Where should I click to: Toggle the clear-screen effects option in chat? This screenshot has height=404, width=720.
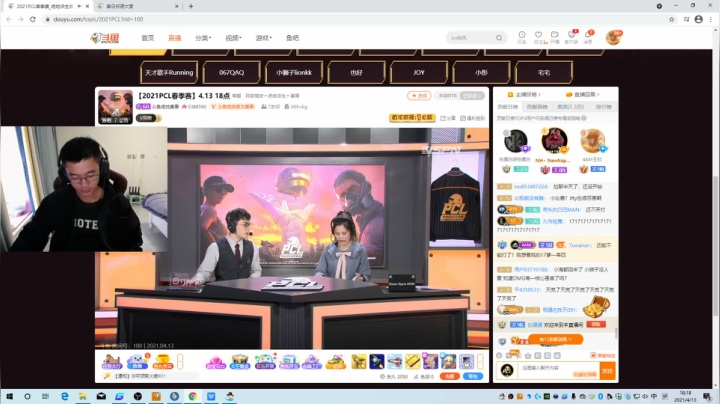[602, 355]
